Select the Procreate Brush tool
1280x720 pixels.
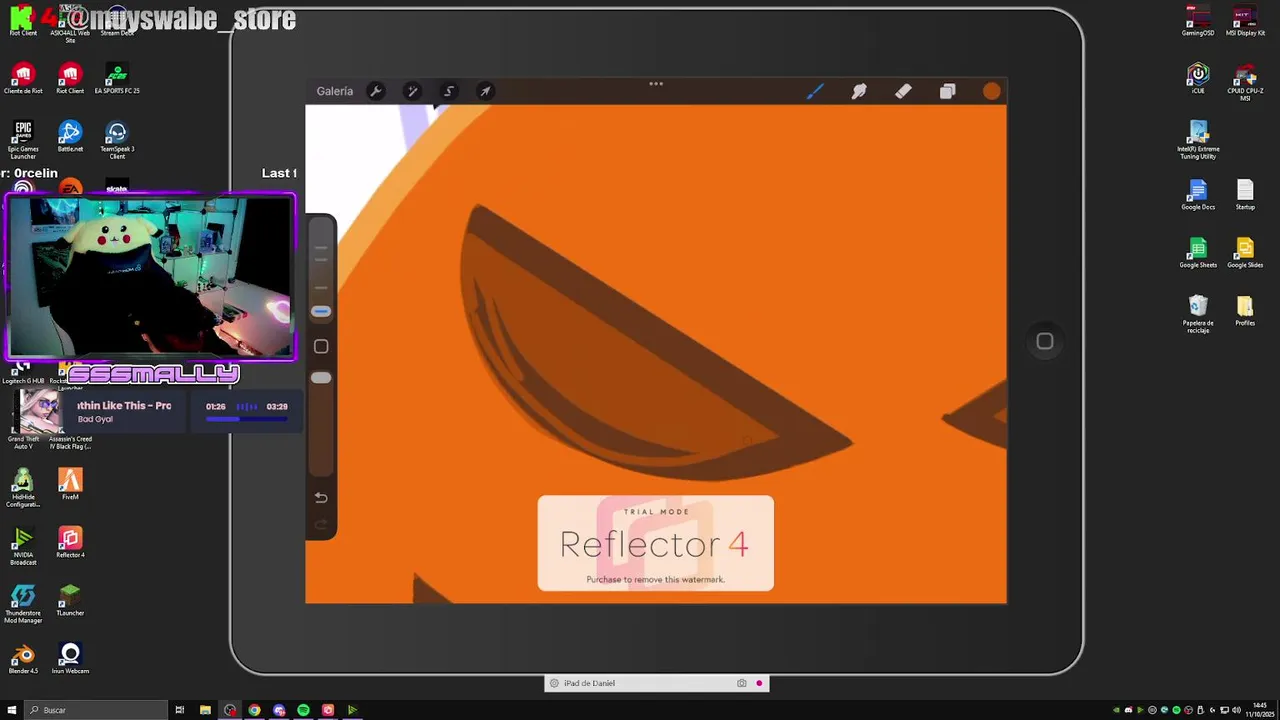[815, 91]
